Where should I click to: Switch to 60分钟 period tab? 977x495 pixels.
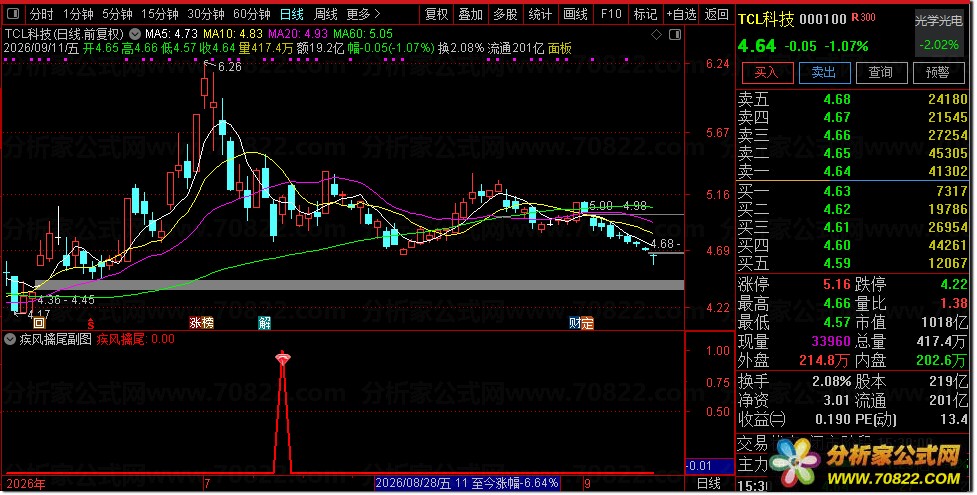(x=252, y=14)
